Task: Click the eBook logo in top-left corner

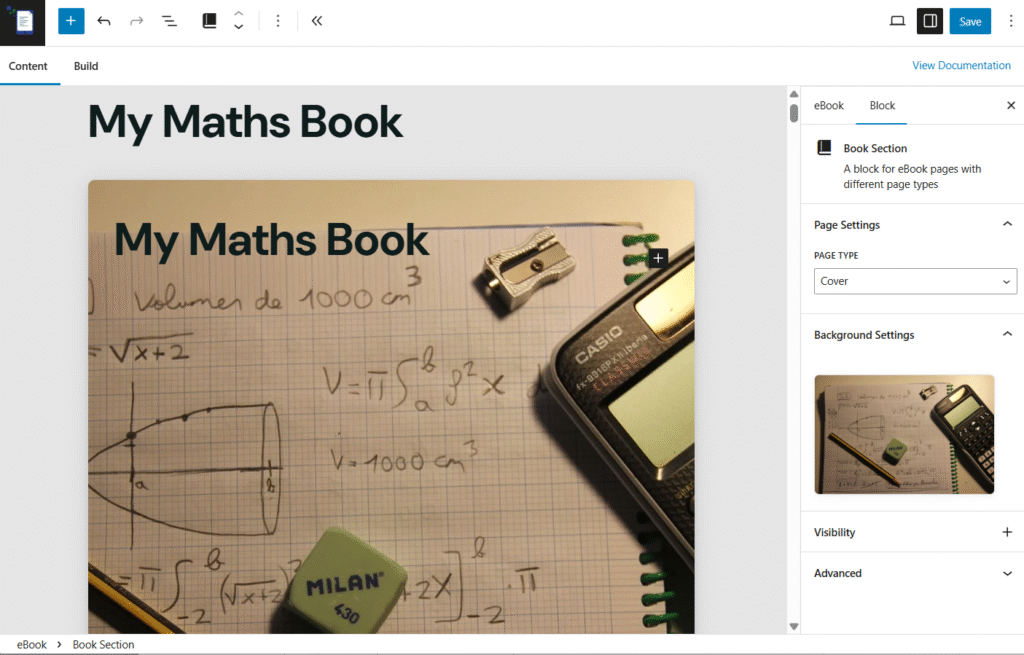Action: coord(23,22)
